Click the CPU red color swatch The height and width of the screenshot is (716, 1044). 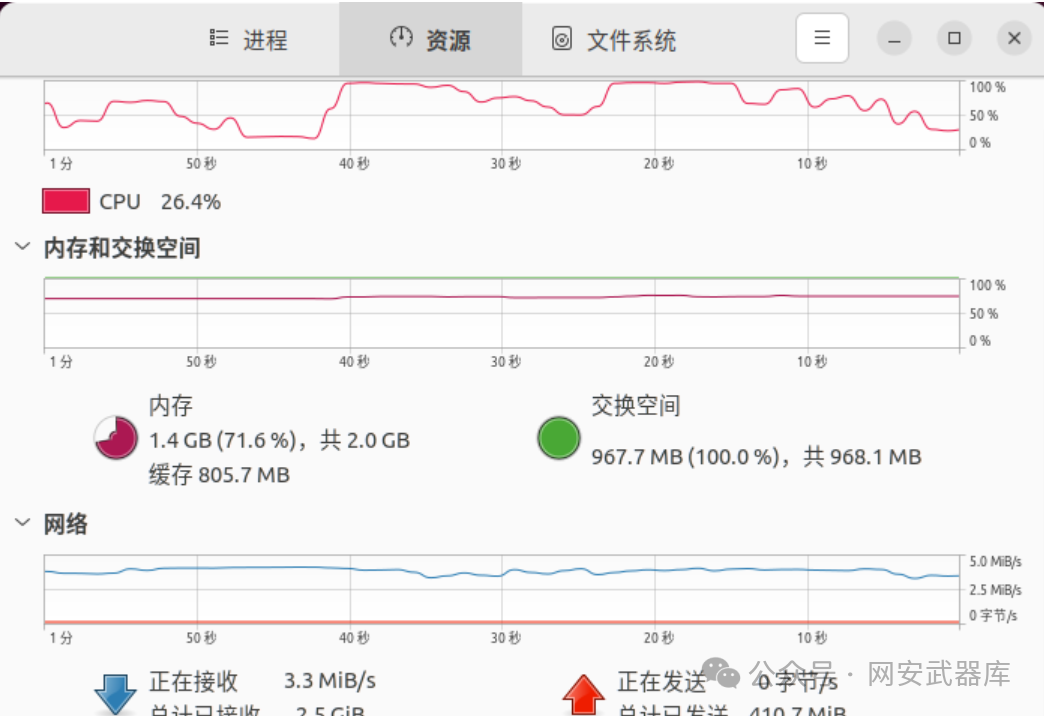[66, 201]
